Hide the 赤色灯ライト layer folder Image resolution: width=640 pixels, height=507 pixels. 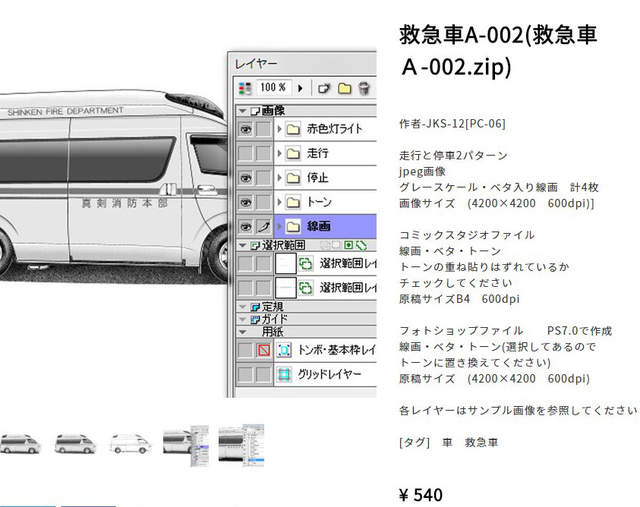pyautogui.click(x=245, y=129)
